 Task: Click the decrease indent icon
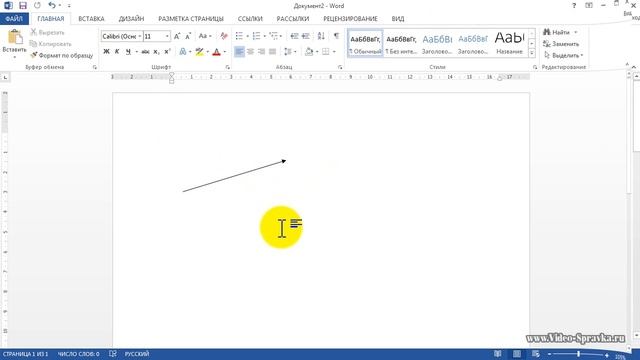pos(294,36)
